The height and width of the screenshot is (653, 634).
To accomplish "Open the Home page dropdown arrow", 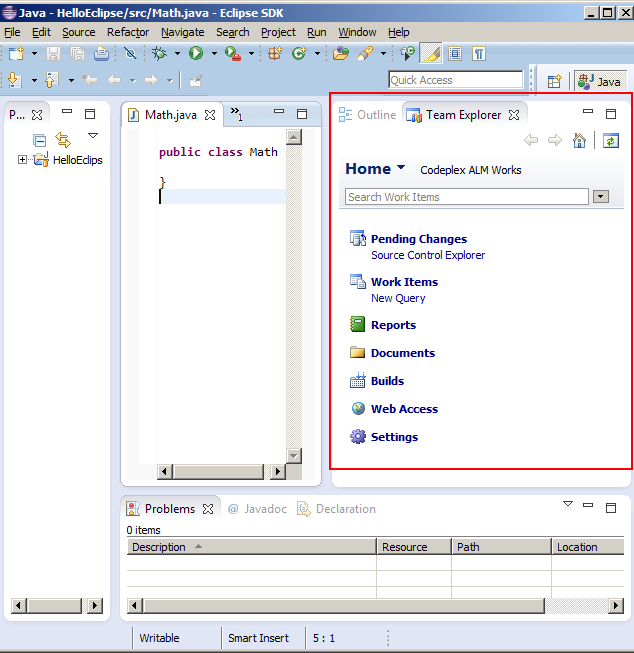I will [401, 168].
